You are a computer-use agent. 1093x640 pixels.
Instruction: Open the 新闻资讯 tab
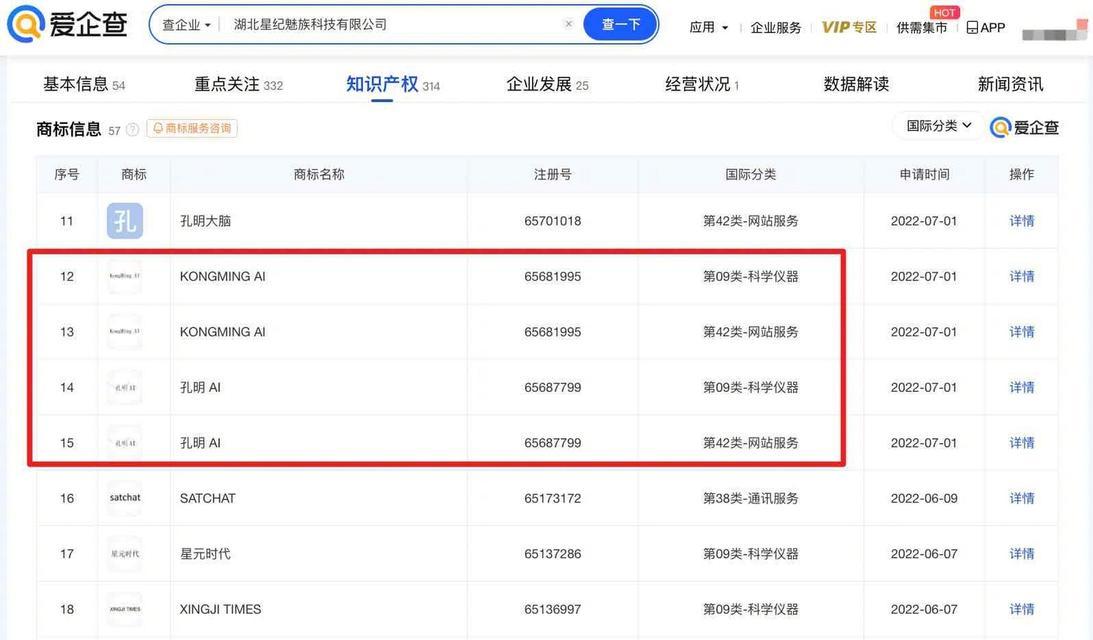[x=1010, y=84]
